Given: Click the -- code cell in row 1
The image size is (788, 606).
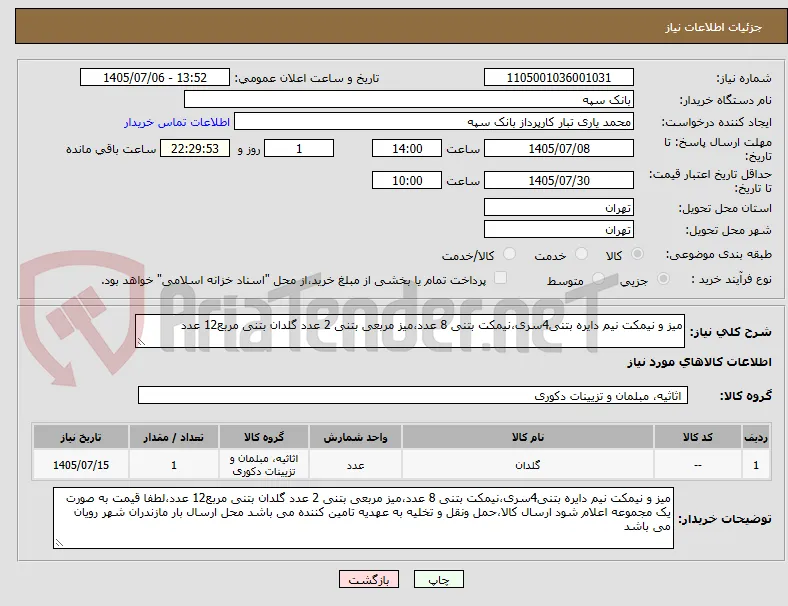Looking at the screenshot, I should pos(698,465).
